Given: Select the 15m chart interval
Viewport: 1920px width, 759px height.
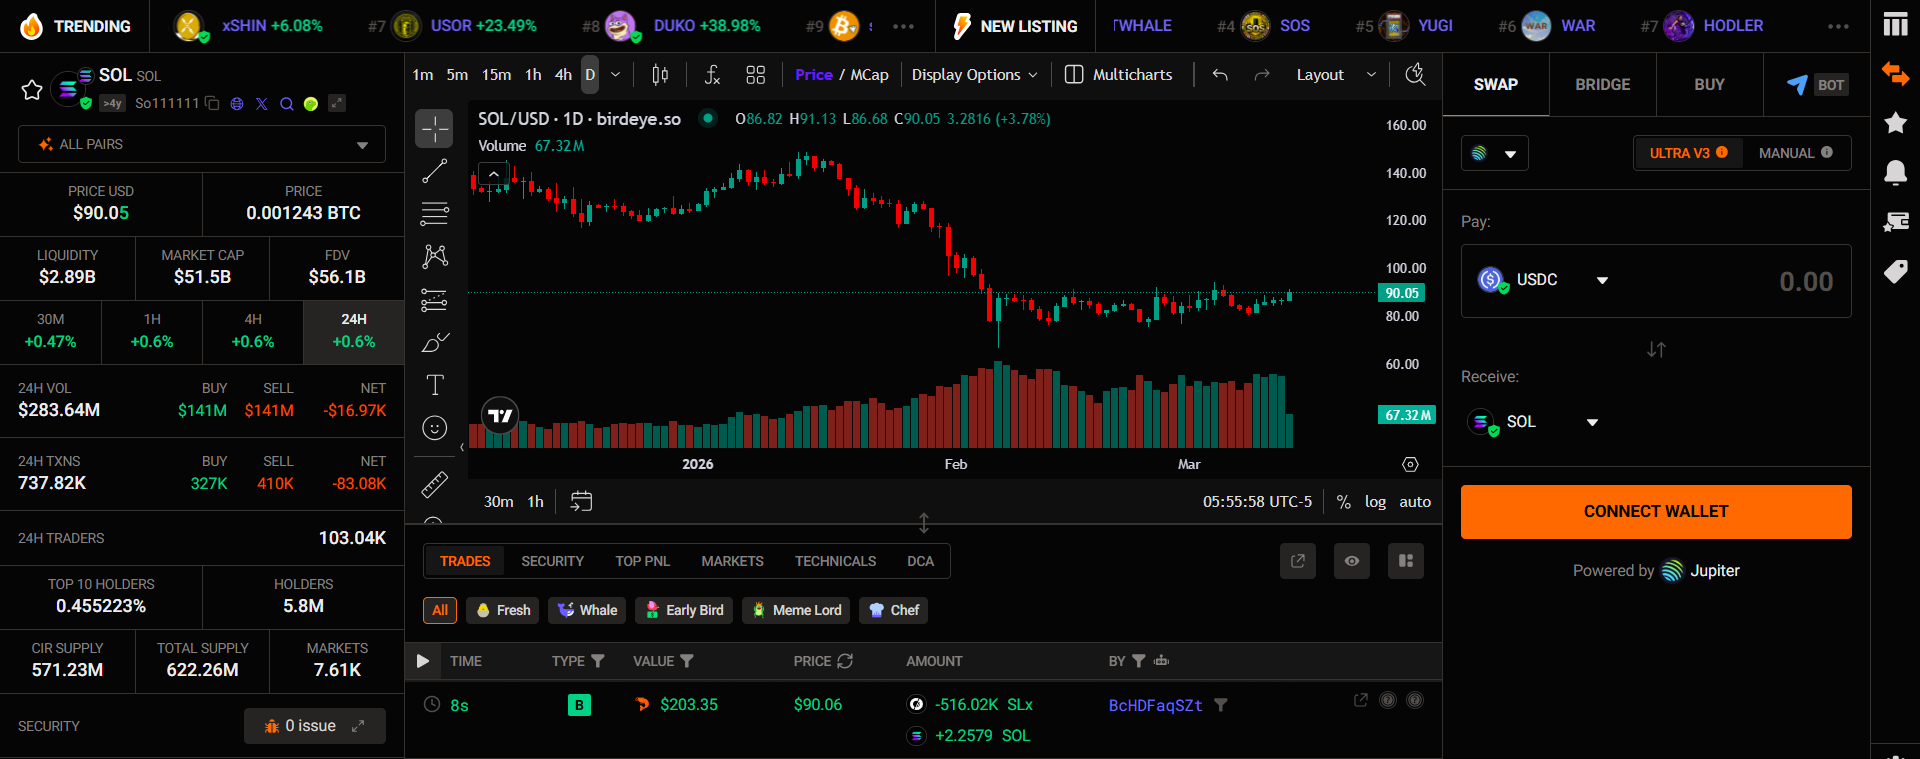Looking at the screenshot, I should click(x=496, y=75).
